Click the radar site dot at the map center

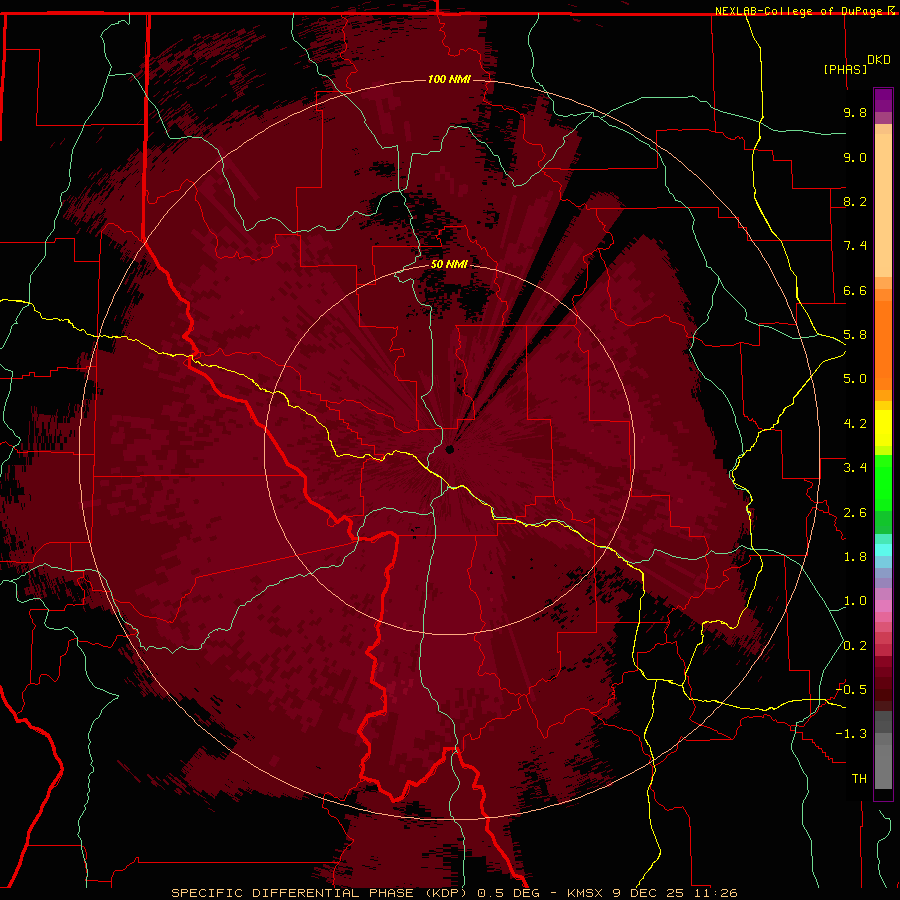449,449
